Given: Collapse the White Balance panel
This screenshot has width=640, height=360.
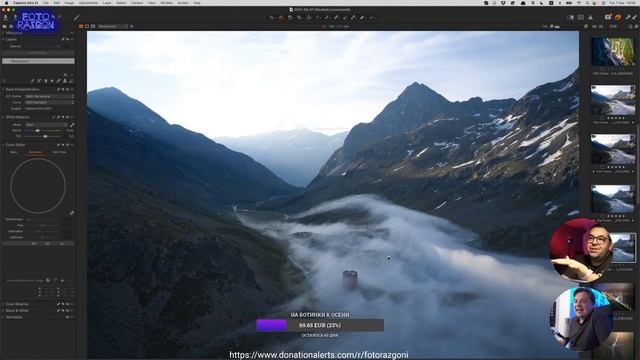Looking at the screenshot, I should (3, 117).
